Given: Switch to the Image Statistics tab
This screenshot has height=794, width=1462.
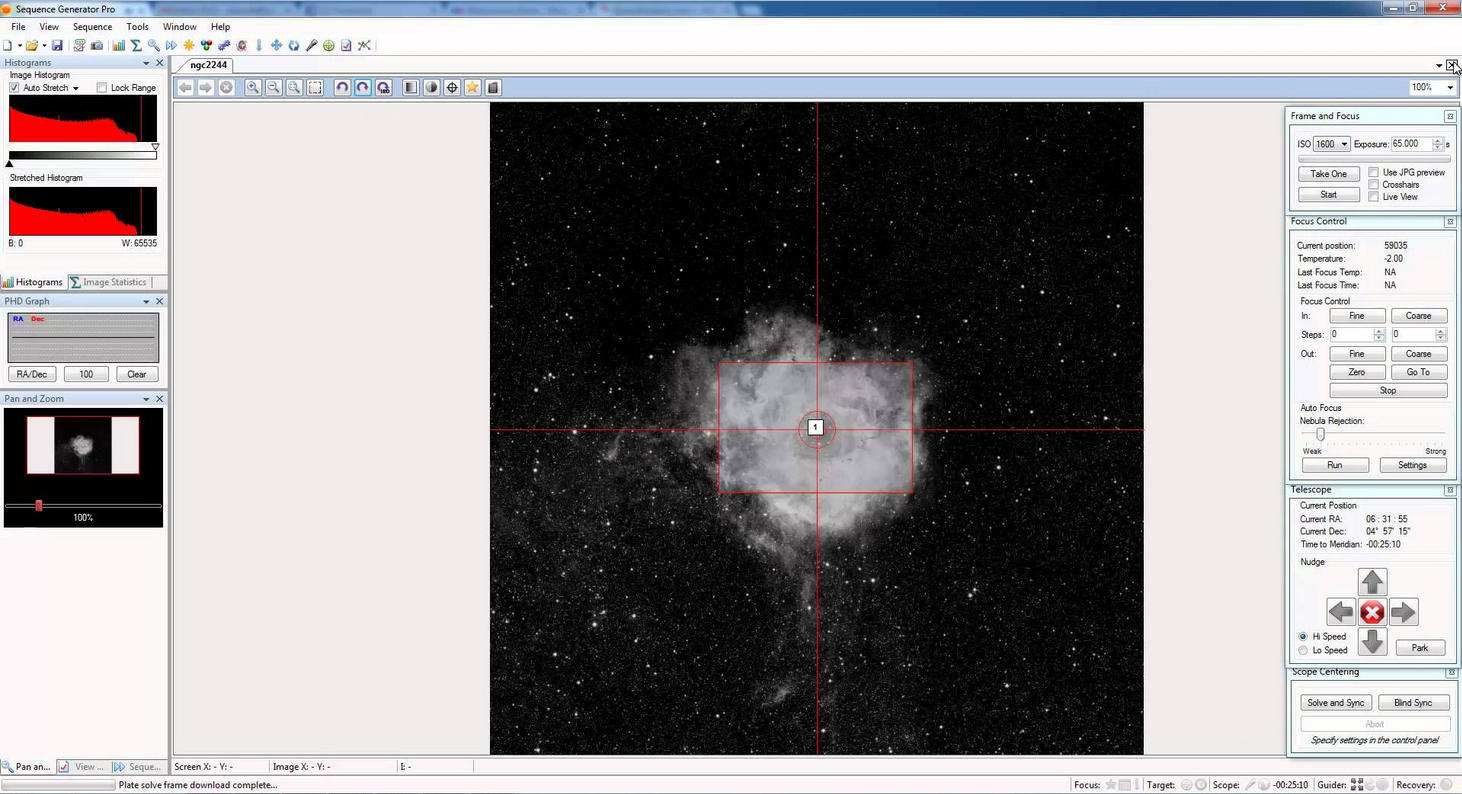Looking at the screenshot, I should point(108,282).
